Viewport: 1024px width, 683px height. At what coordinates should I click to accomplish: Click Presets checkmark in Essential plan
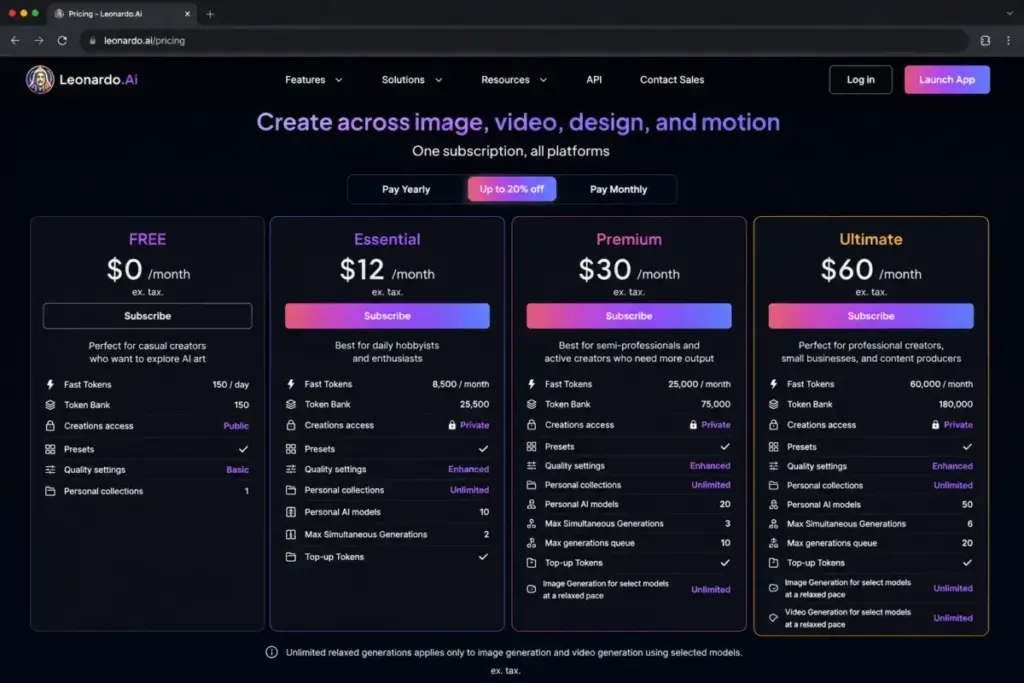(x=483, y=449)
